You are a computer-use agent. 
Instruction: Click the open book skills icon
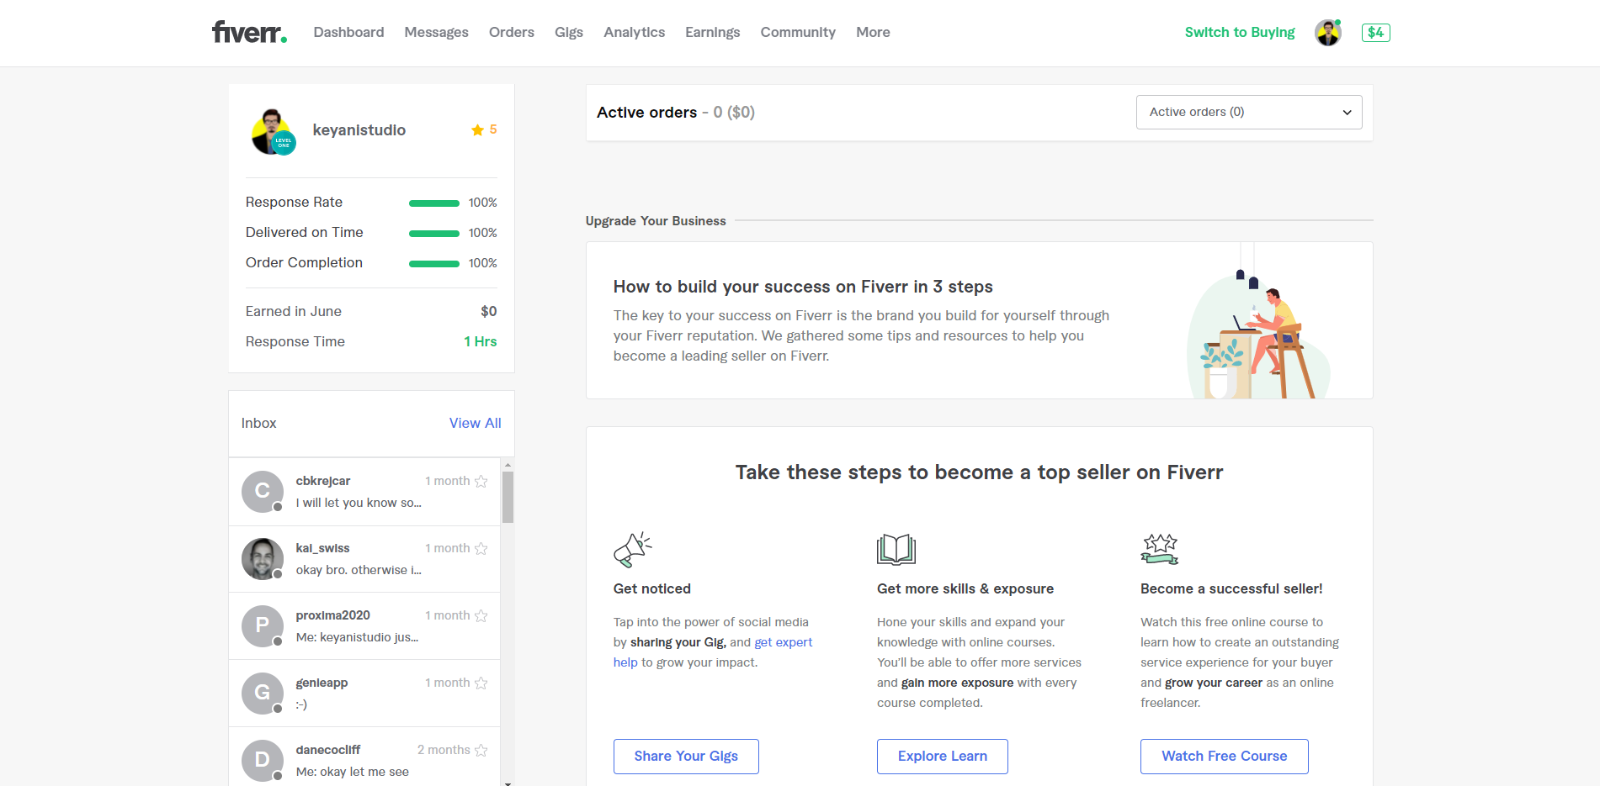point(896,549)
